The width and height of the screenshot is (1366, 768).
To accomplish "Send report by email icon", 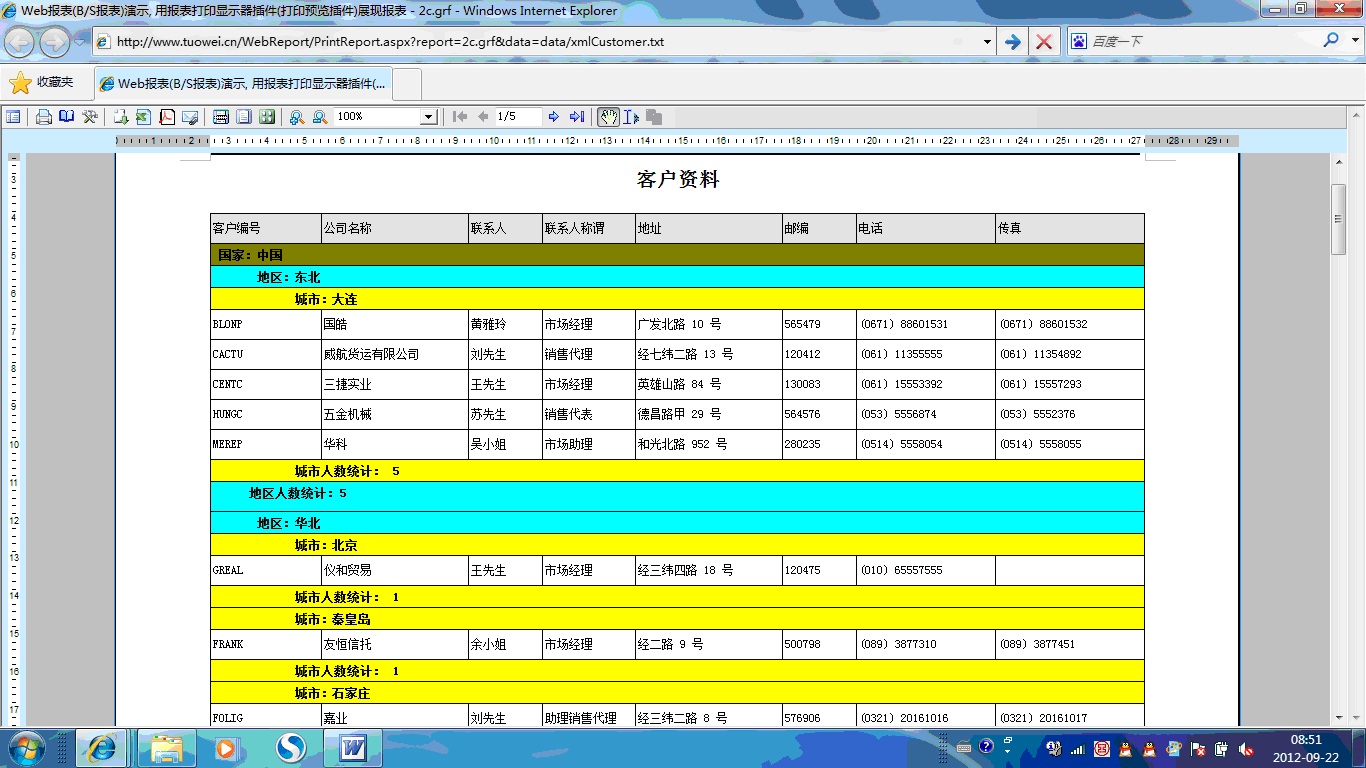I will pos(190,117).
